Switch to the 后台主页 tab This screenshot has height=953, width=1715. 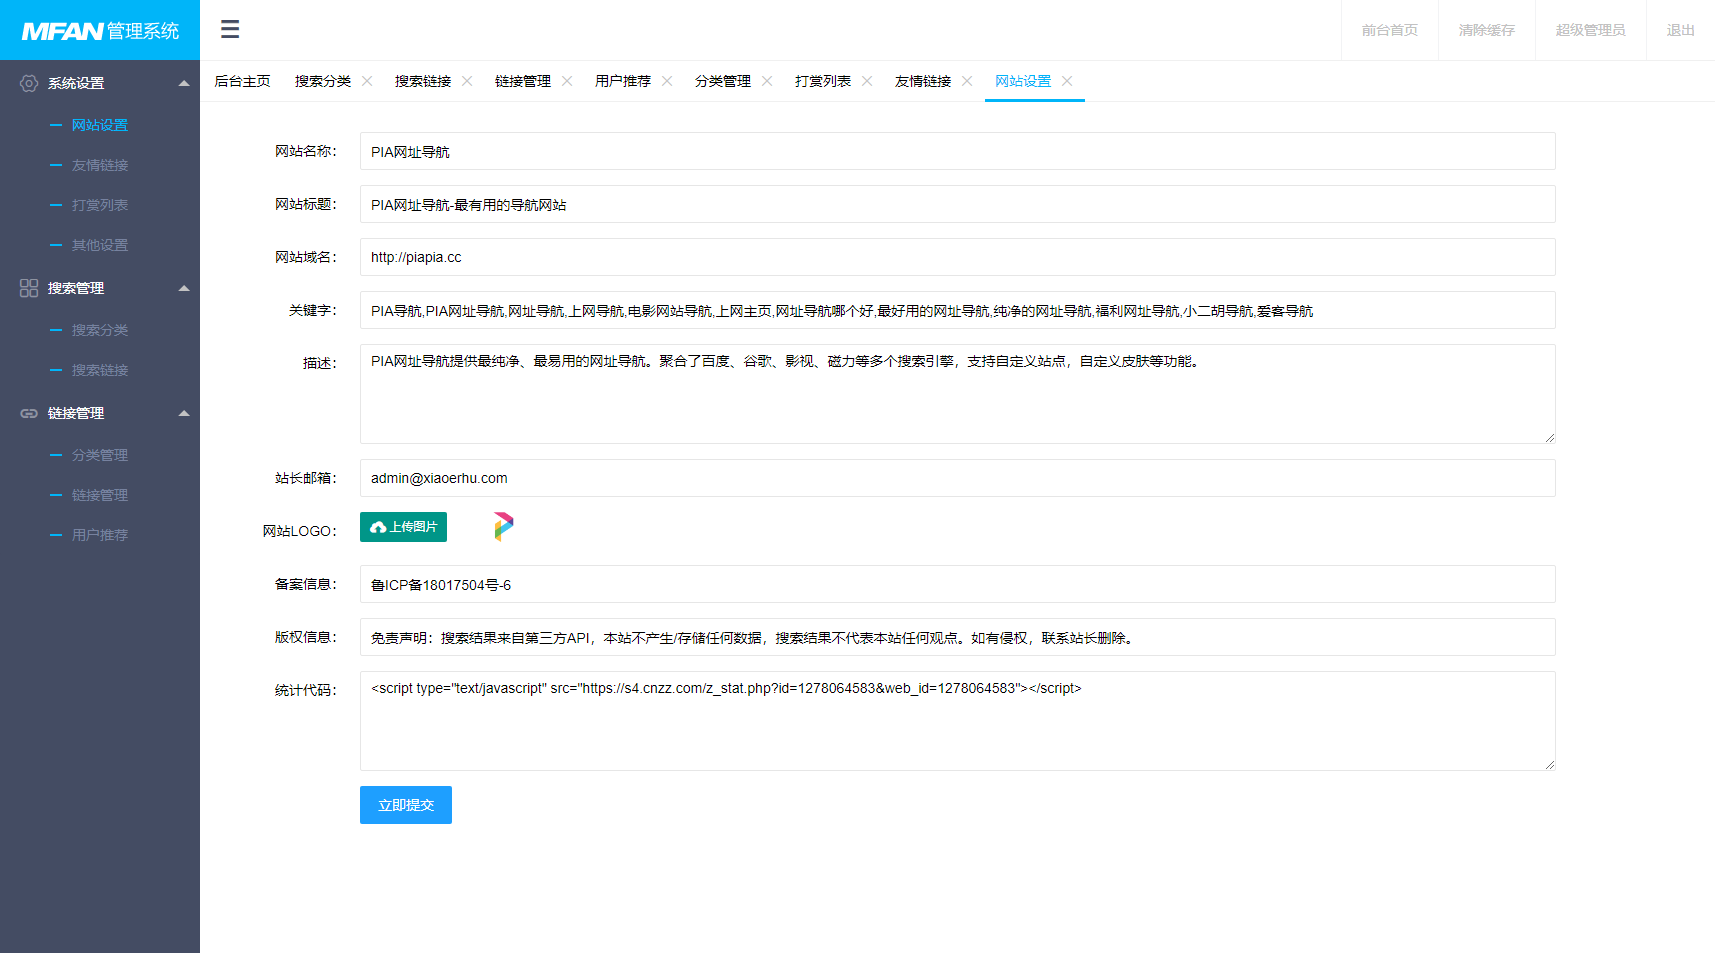[x=241, y=81]
